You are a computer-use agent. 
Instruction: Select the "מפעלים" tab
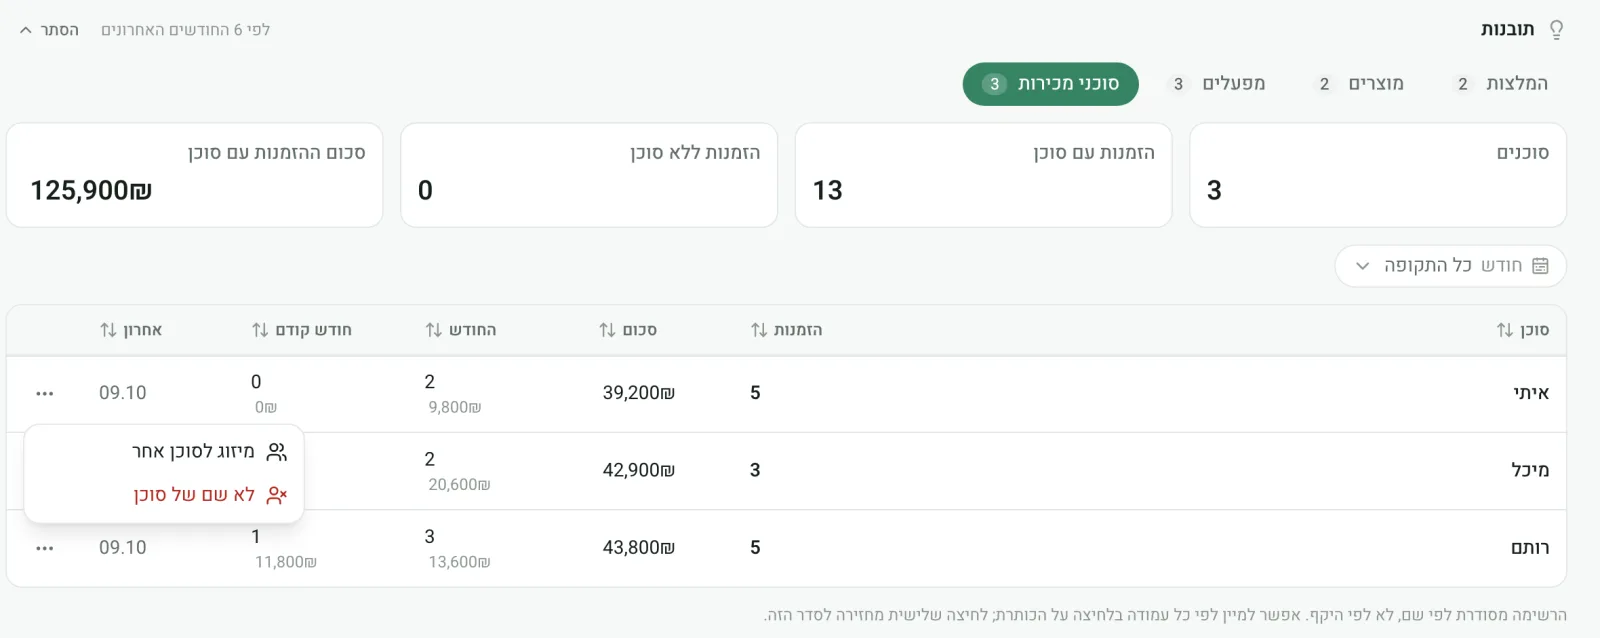pyautogui.click(x=1219, y=84)
